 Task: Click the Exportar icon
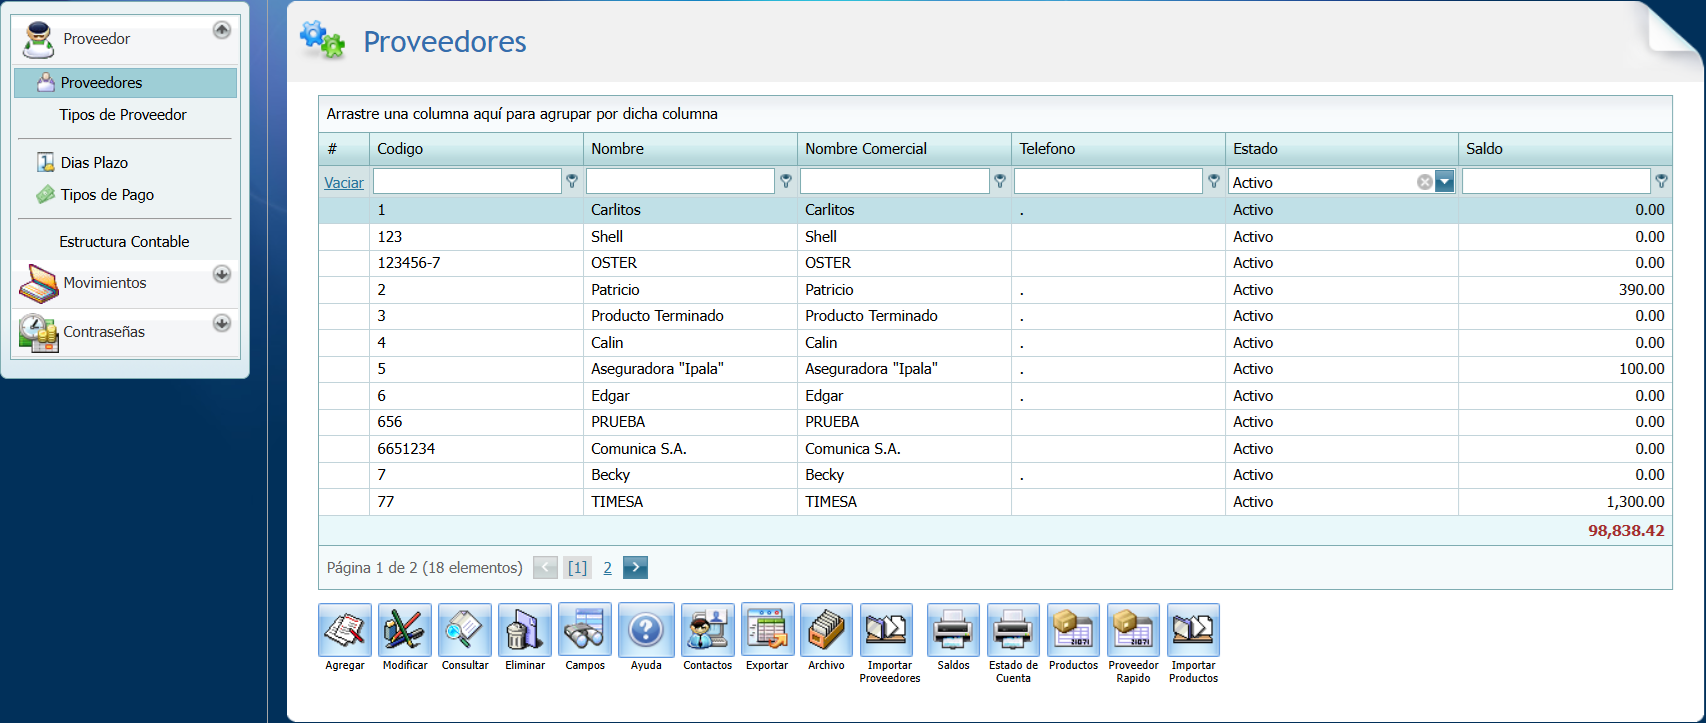pyautogui.click(x=767, y=631)
